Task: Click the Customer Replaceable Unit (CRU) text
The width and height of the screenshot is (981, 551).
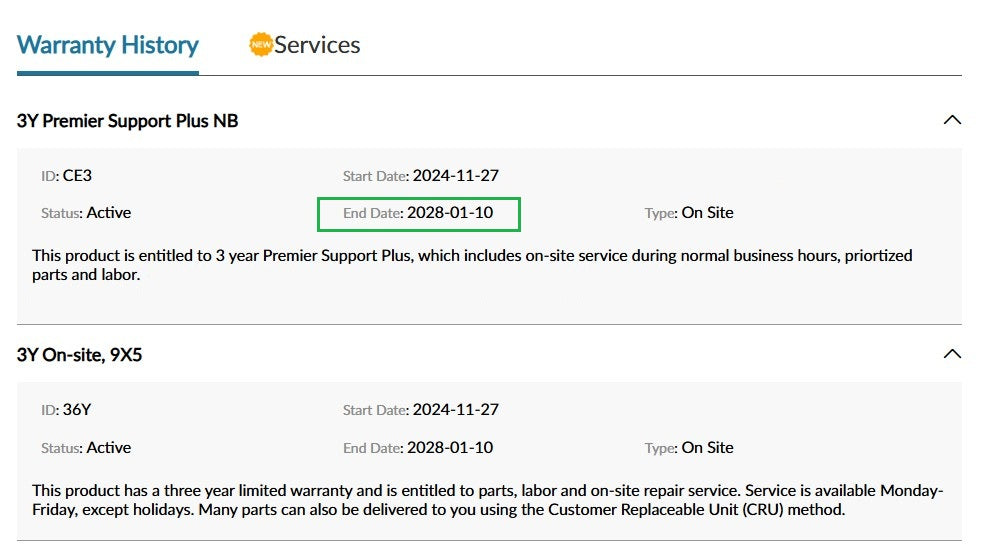Action: click(x=666, y=510)
